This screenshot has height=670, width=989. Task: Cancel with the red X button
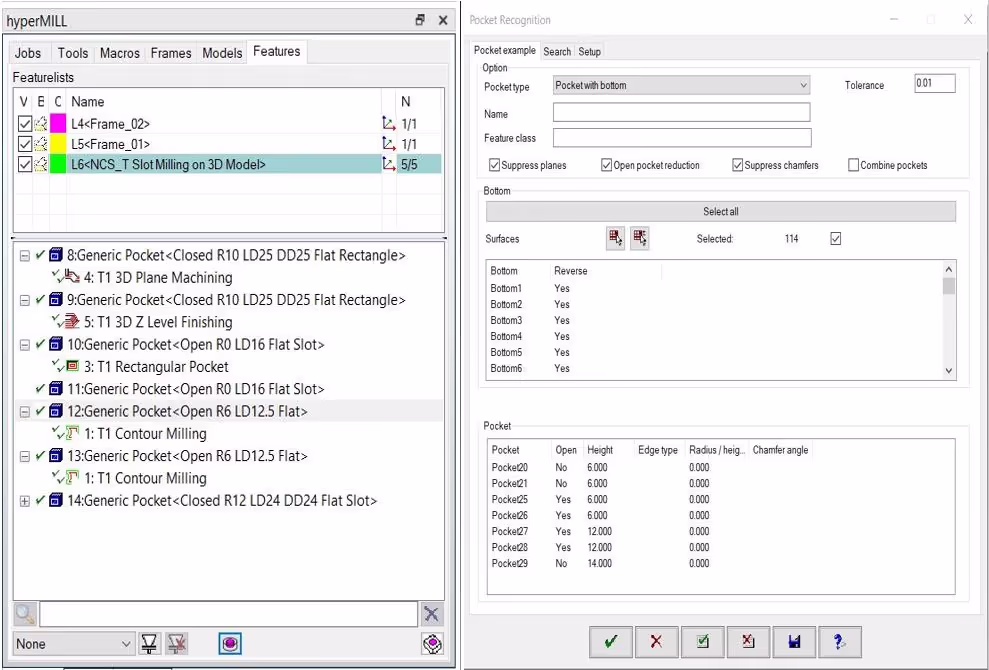tap(656, 642)
